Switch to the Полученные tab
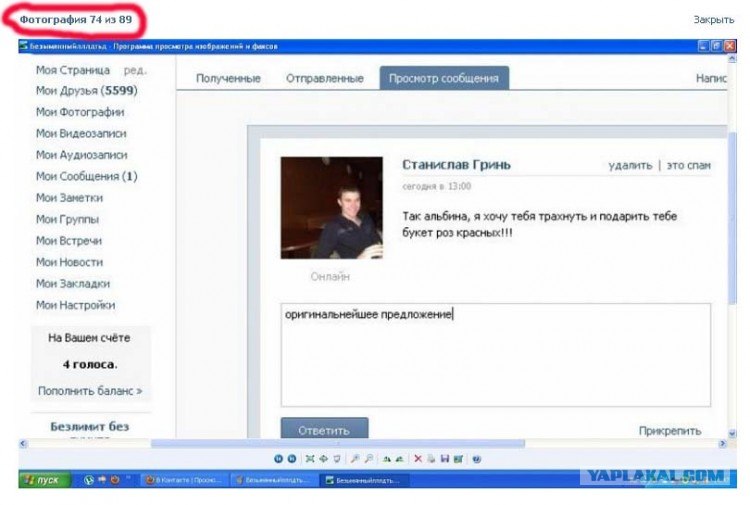The image size is (750, 505). 228,78
